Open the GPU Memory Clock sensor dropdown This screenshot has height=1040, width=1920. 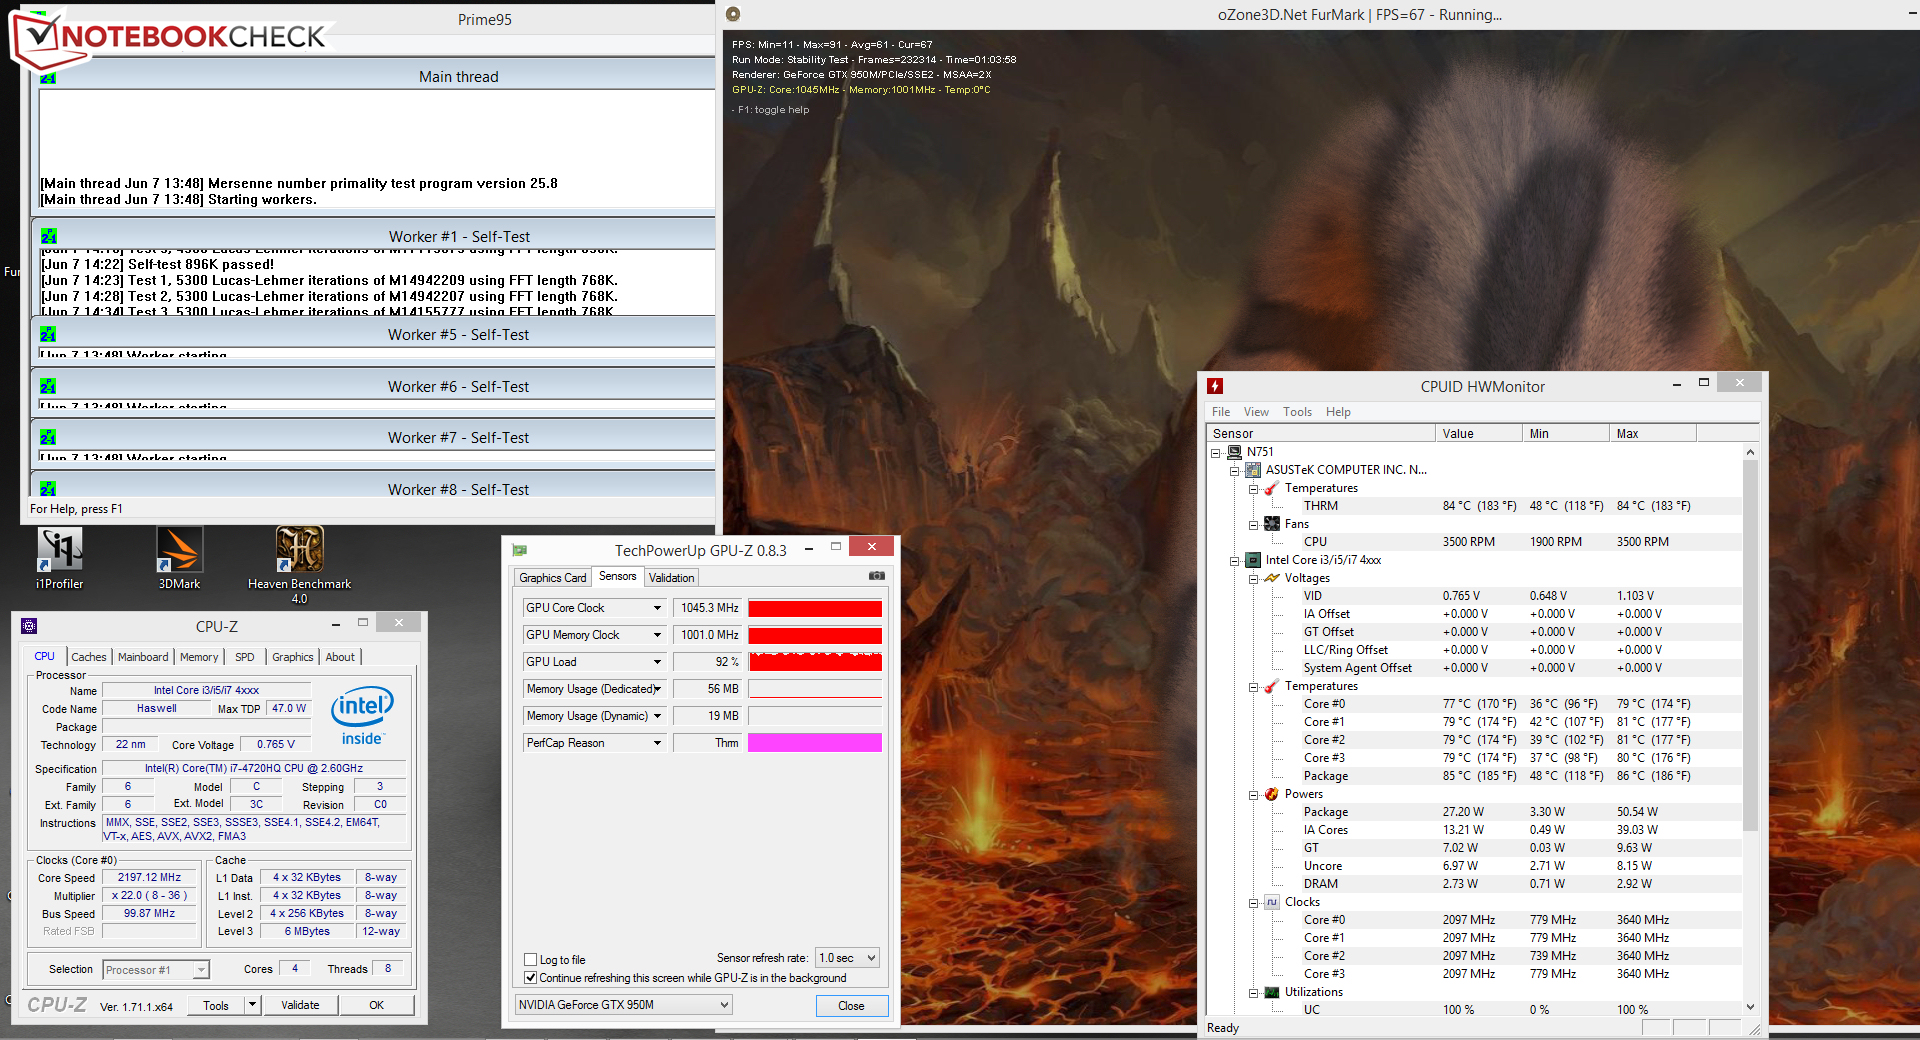[657, 635]
